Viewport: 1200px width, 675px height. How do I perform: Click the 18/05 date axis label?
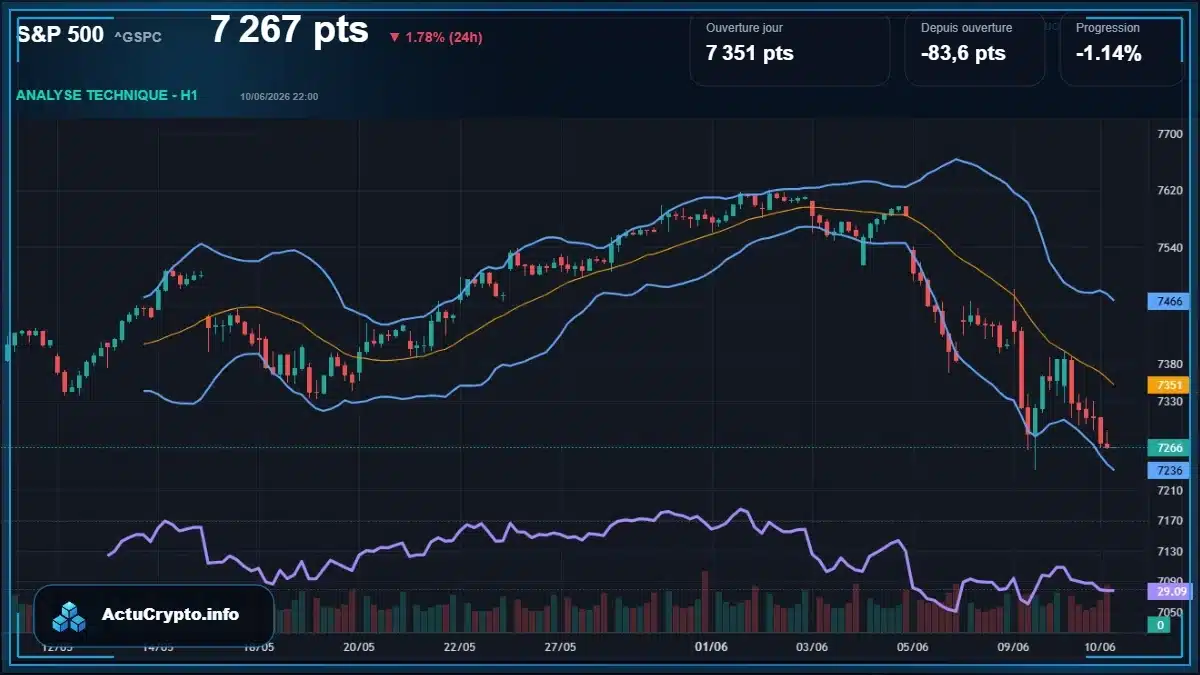point(259,647)
